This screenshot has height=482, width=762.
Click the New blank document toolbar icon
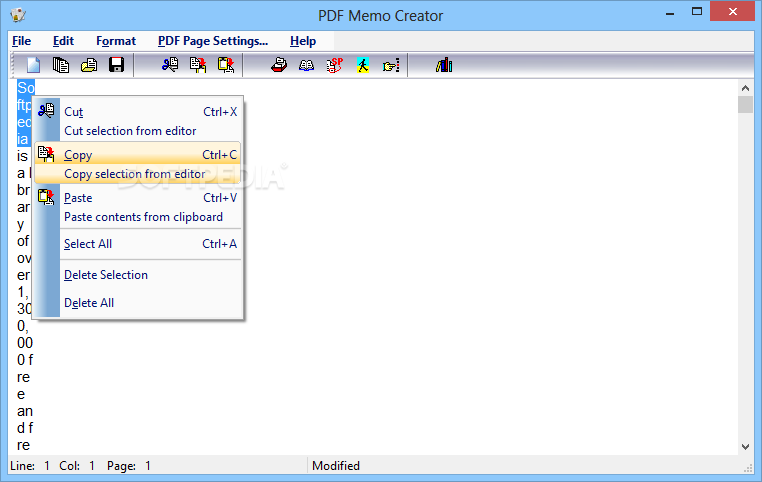point(34,65)
